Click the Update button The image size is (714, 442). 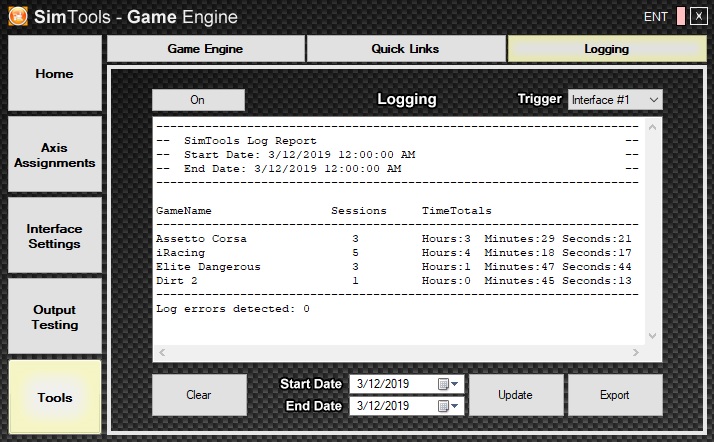tap(516, 395)
